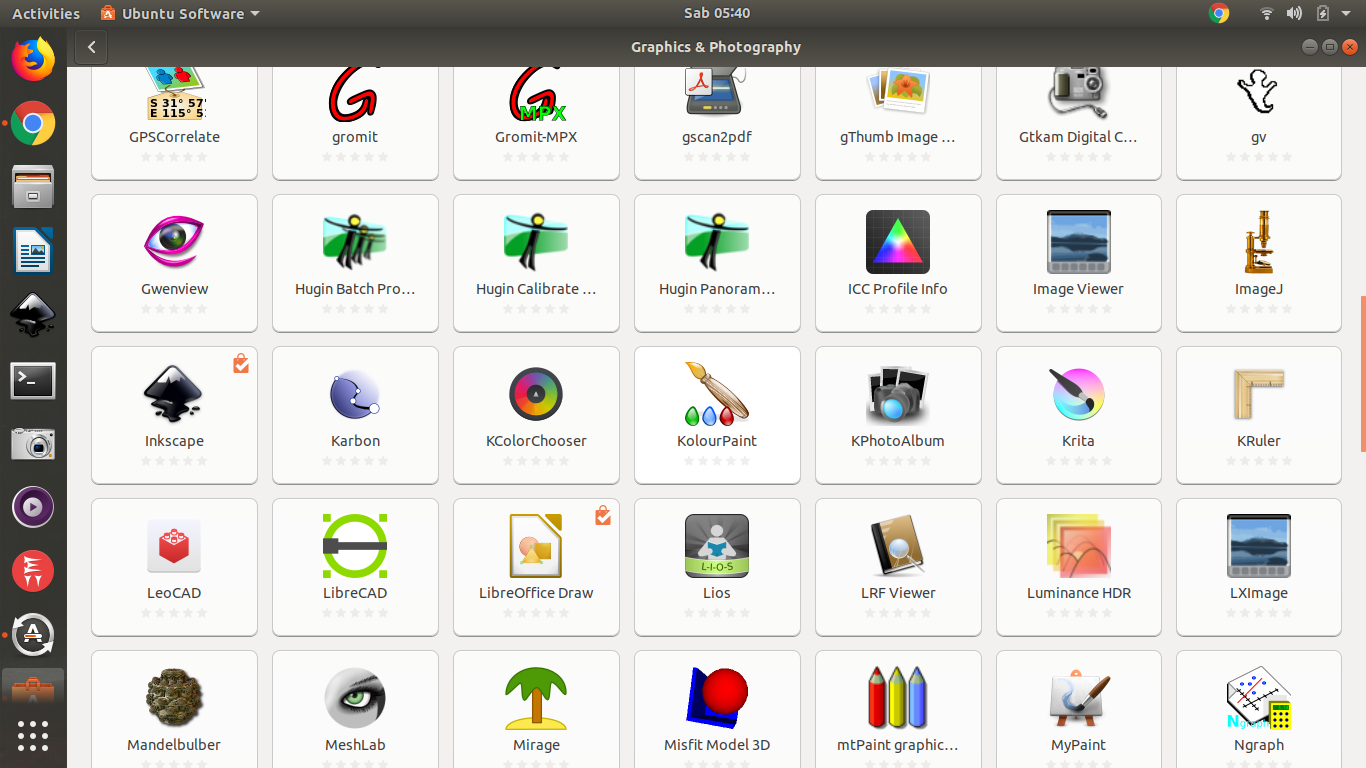Open the LeoCAD brick icon

(x=174, y=546)
